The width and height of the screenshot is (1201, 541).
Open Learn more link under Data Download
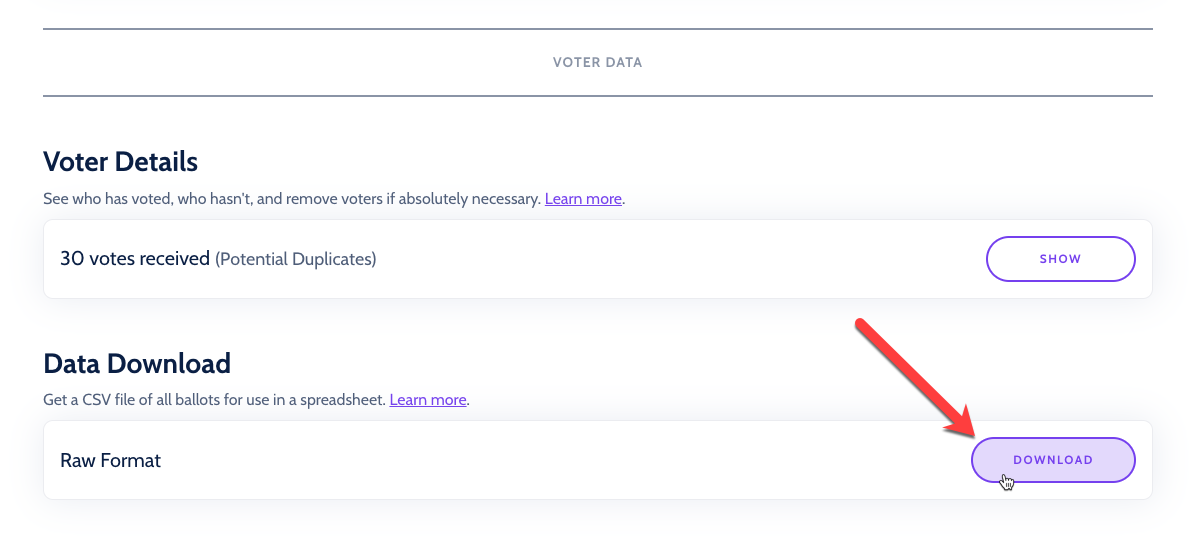428,400
